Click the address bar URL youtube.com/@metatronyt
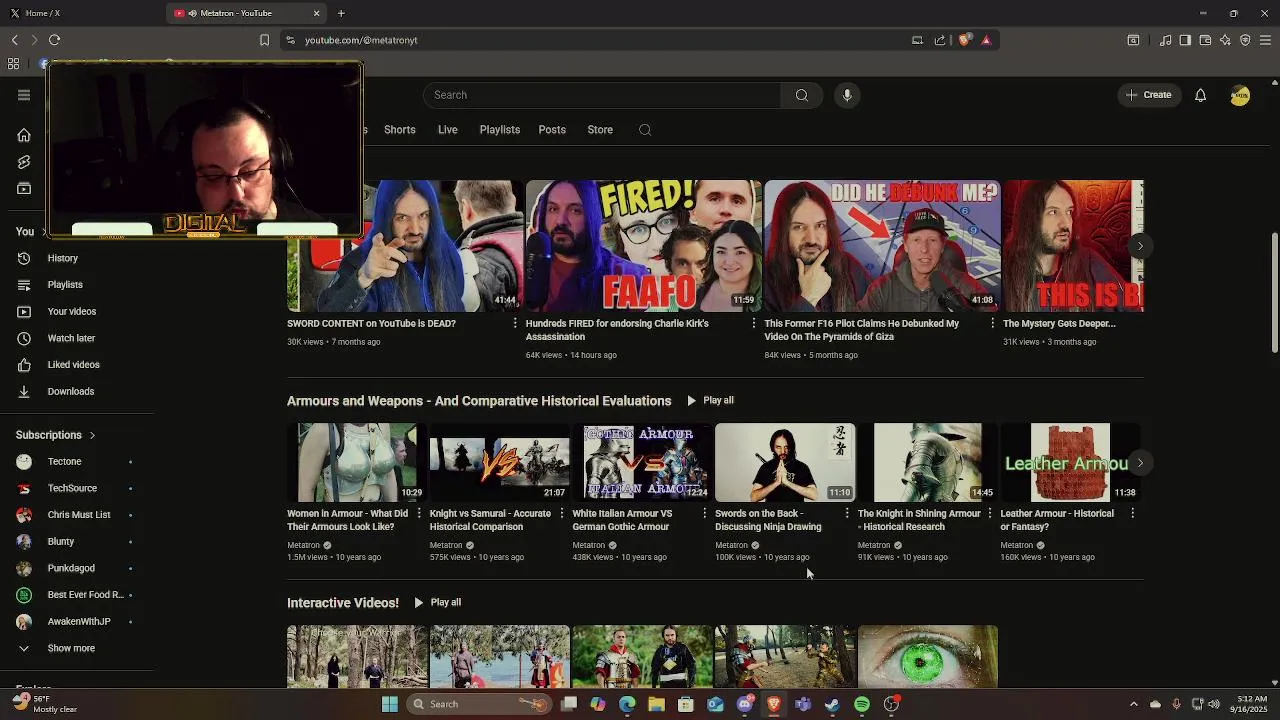Image resolution: width=1280 pixels, height=720 pixels. click(361, 40)
